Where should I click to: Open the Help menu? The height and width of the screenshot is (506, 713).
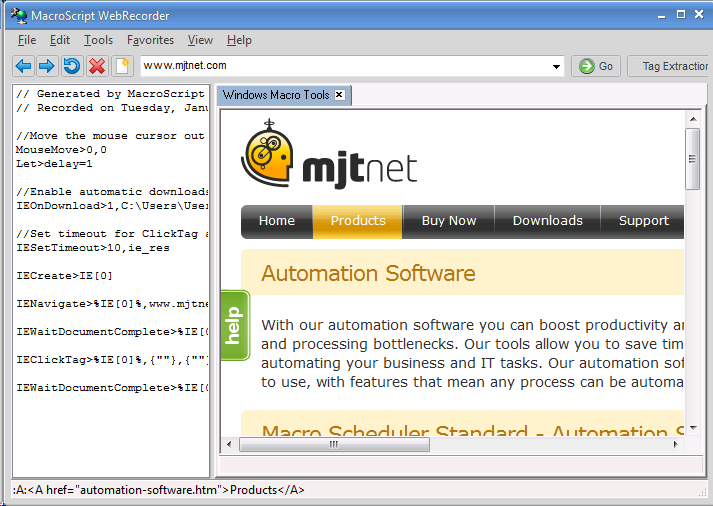pyautogui.click(x=239, y=40)
